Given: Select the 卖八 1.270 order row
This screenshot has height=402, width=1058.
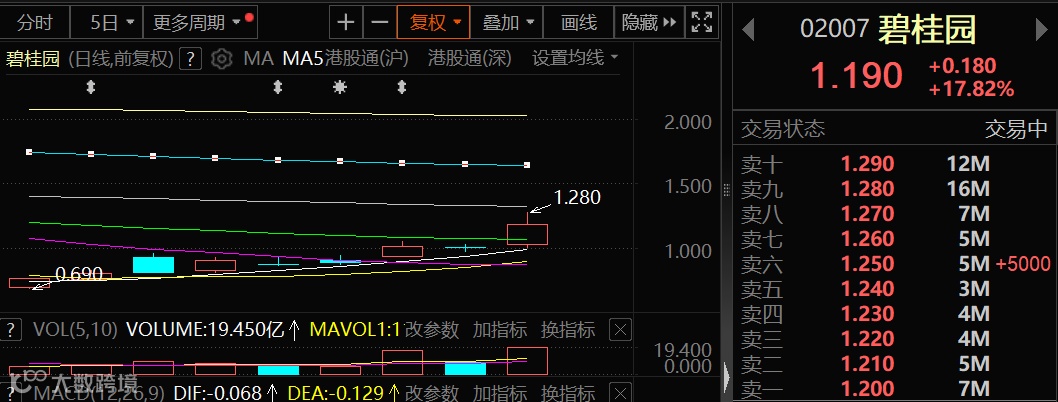Looking at the screenshot, I should pyautogui.click(x=895, y=214).
